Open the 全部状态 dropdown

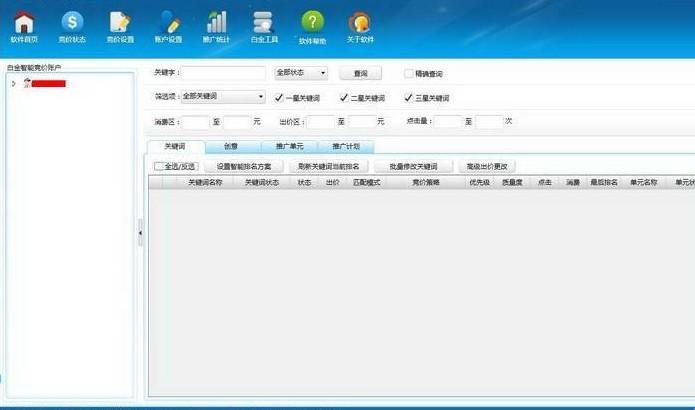coord(302,73)
